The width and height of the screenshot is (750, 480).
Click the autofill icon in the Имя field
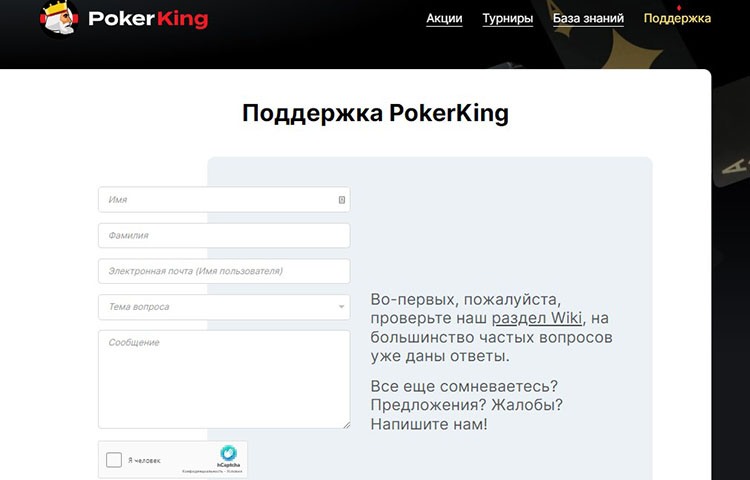coord(342,200)
